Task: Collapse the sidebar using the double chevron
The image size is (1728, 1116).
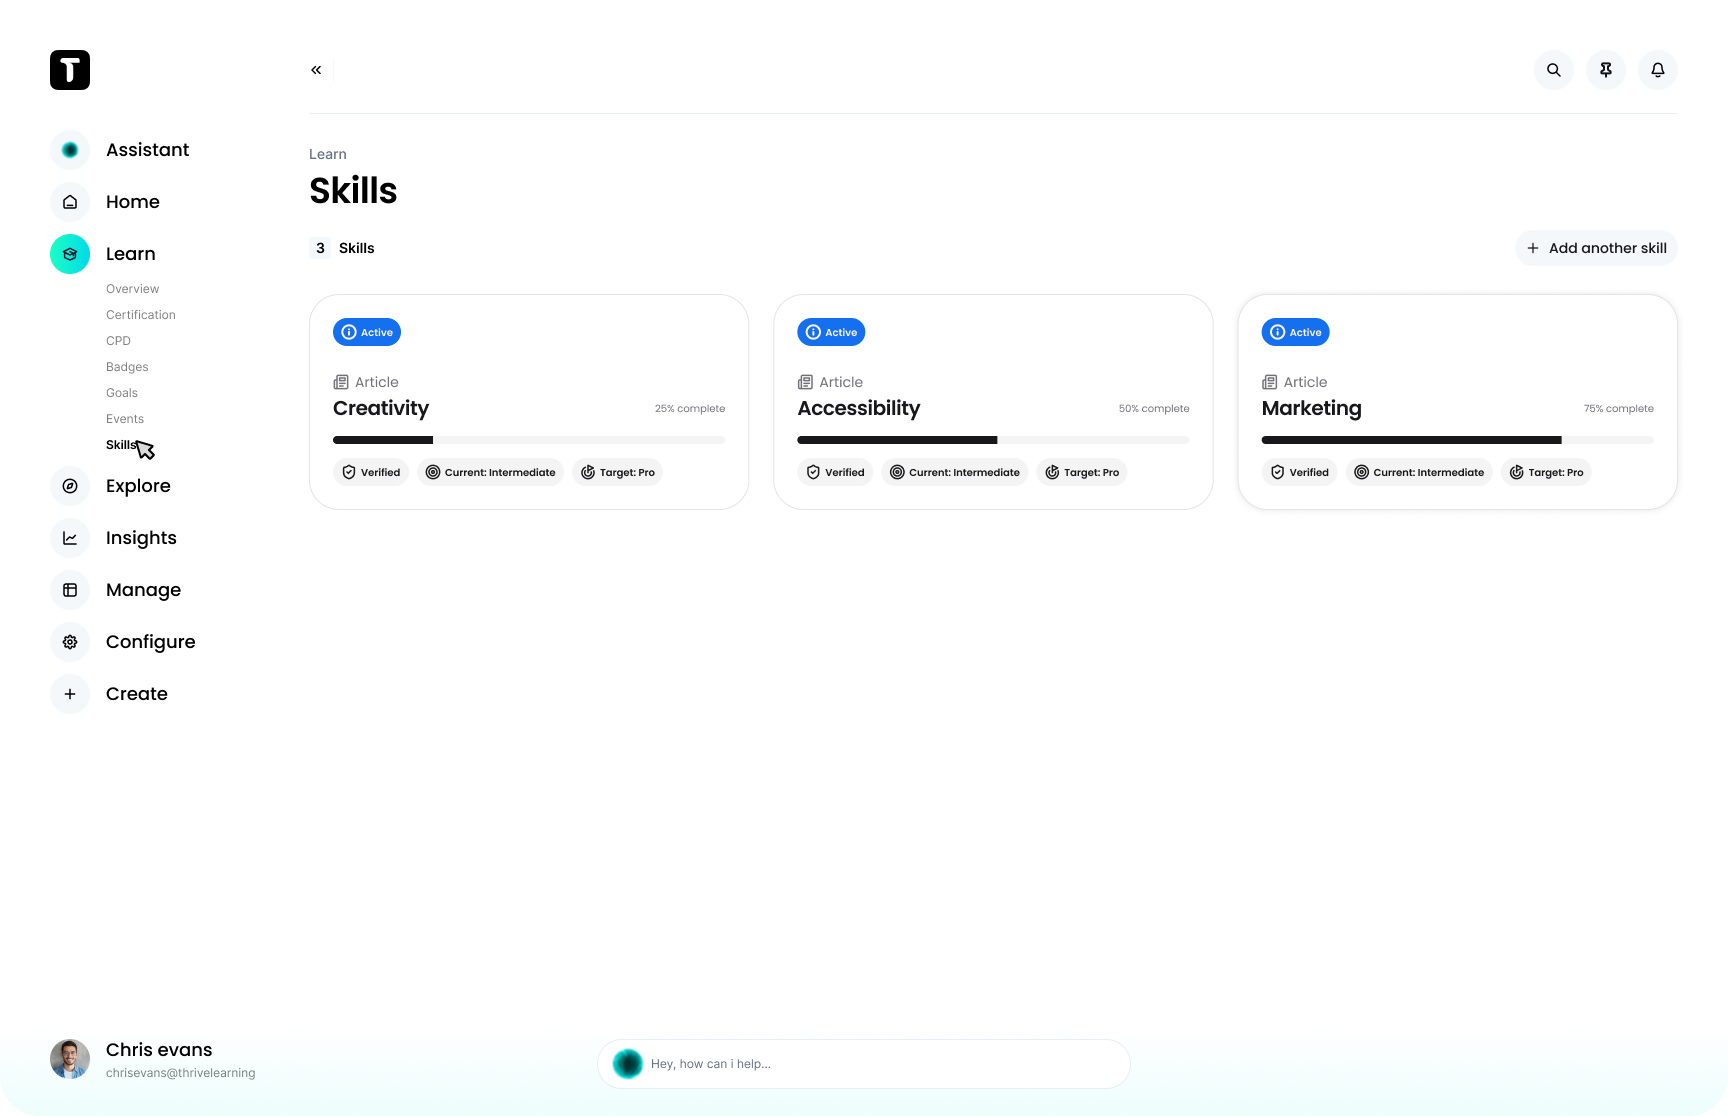Action: click(x=315, y=70)
